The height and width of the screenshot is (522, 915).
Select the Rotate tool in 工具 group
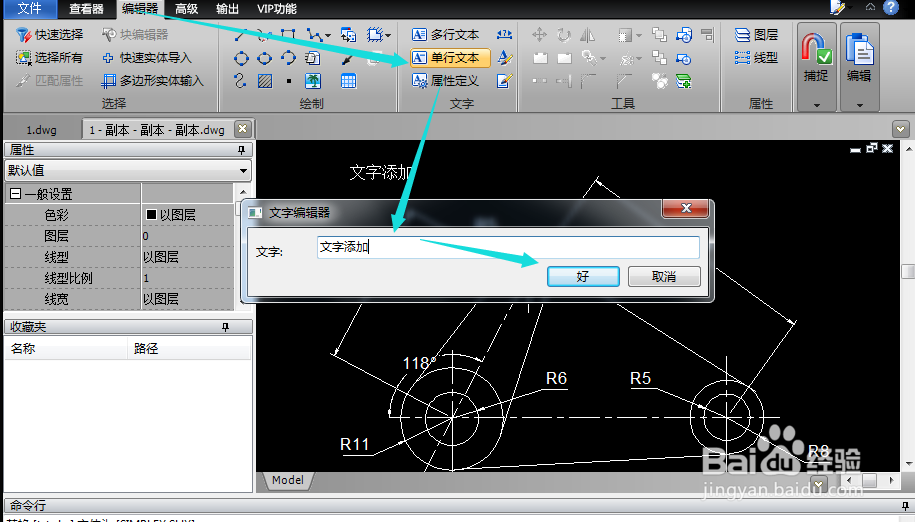[564, 35]
